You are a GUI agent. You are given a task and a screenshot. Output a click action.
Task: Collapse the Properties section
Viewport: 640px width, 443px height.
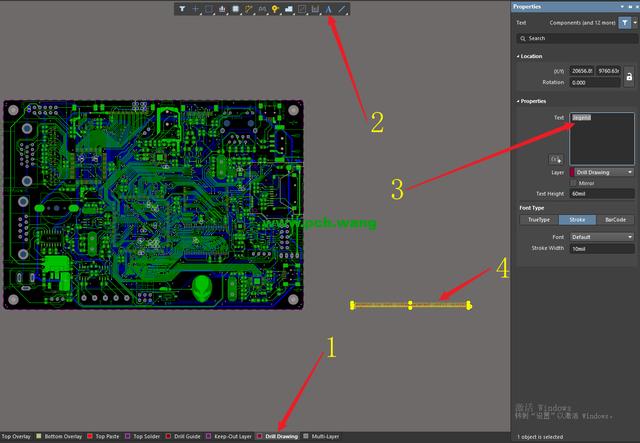coord(518,101)
